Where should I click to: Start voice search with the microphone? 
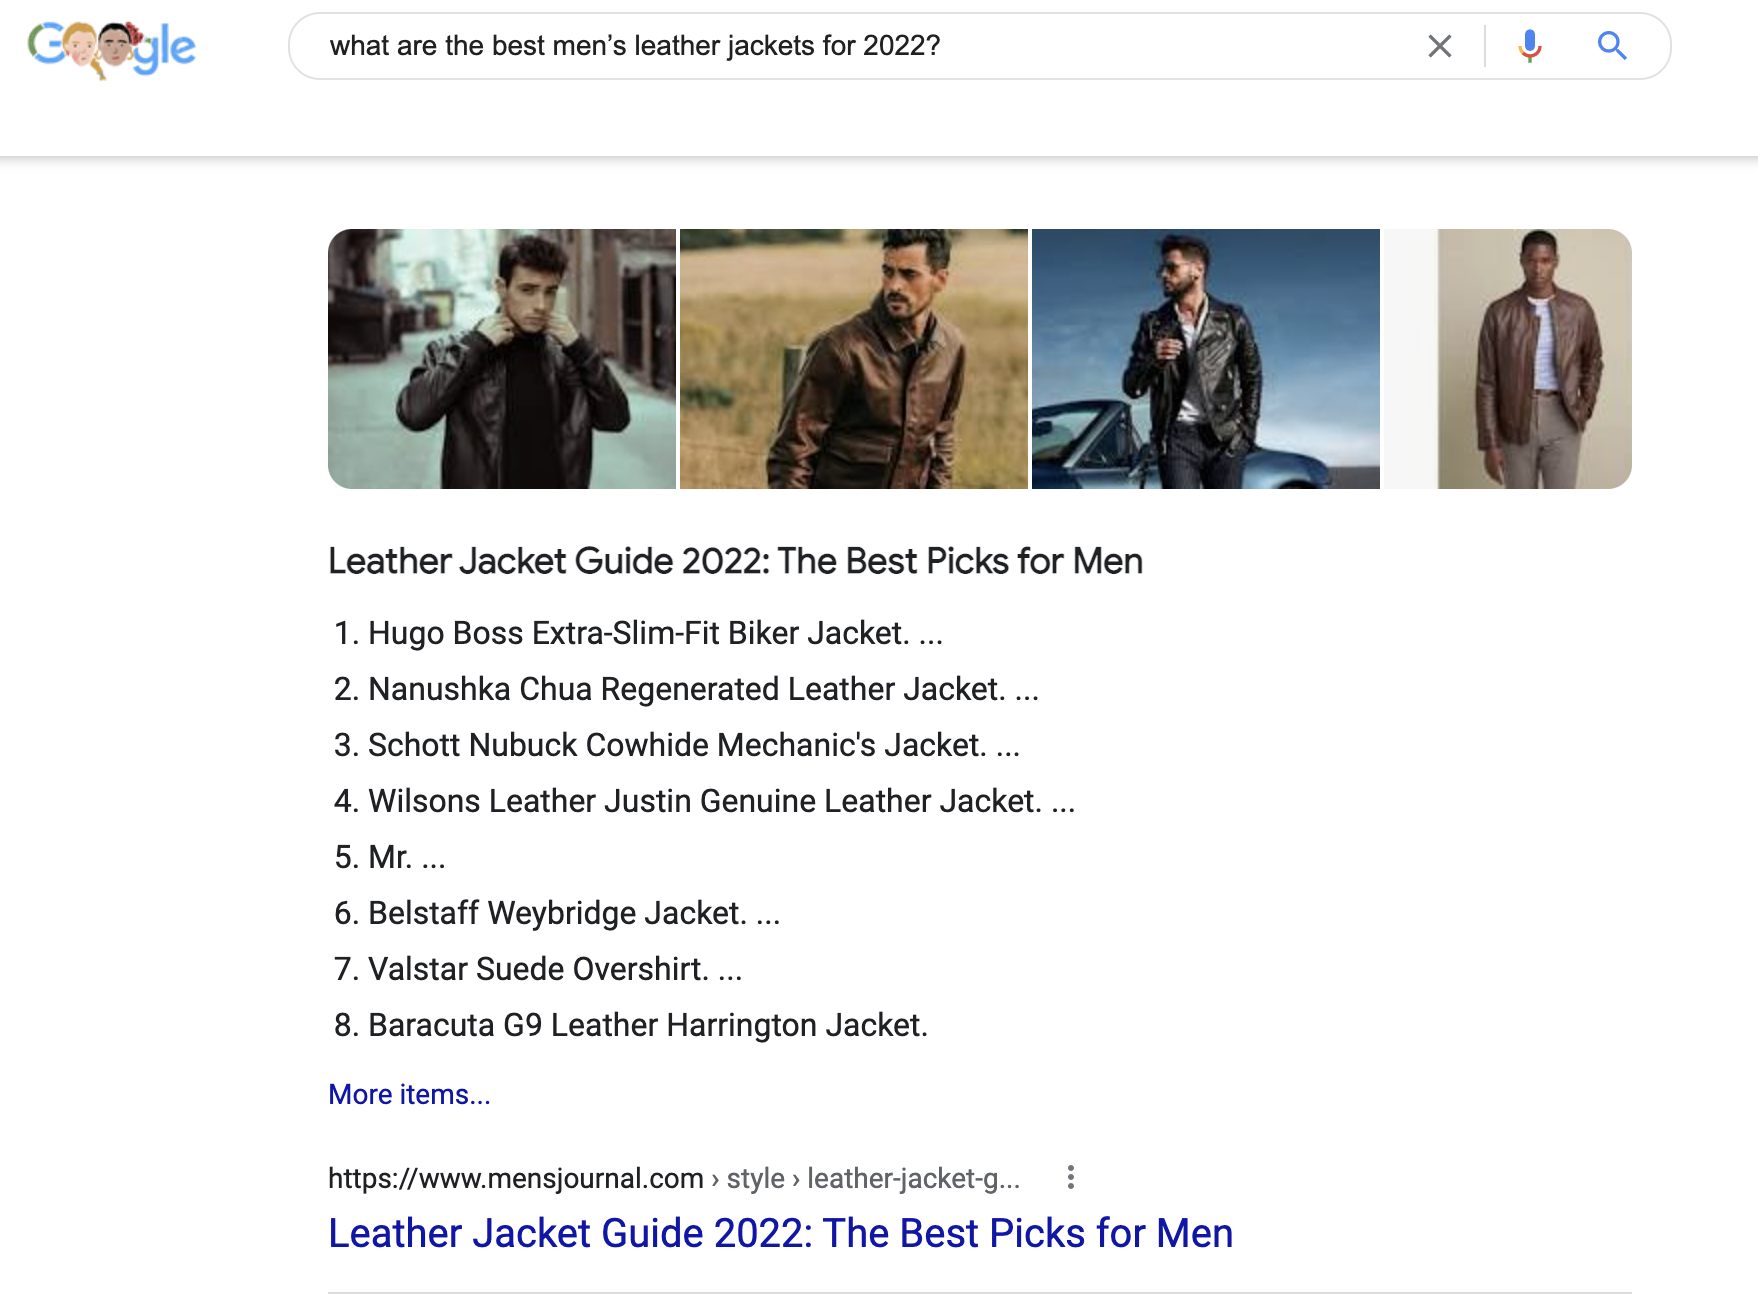pos(1529,46)
